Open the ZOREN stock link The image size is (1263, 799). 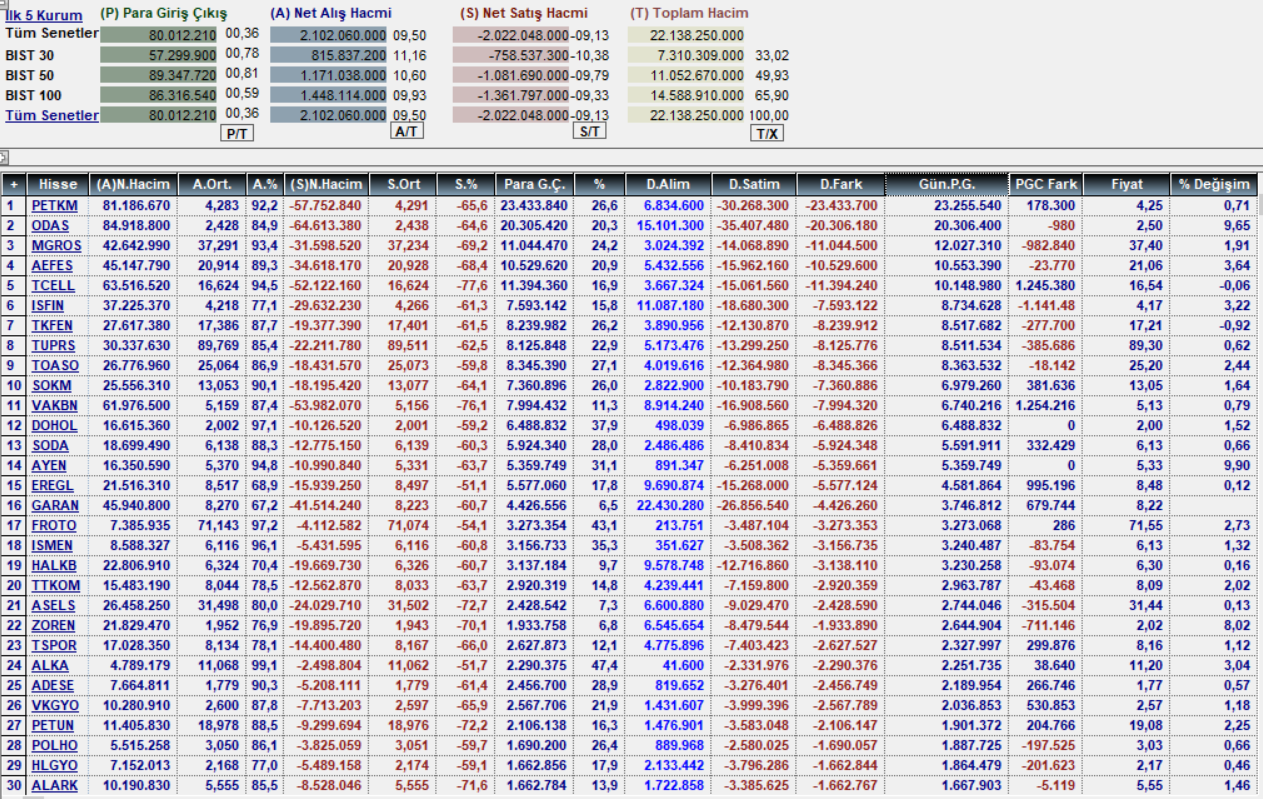tap(54, 625)
